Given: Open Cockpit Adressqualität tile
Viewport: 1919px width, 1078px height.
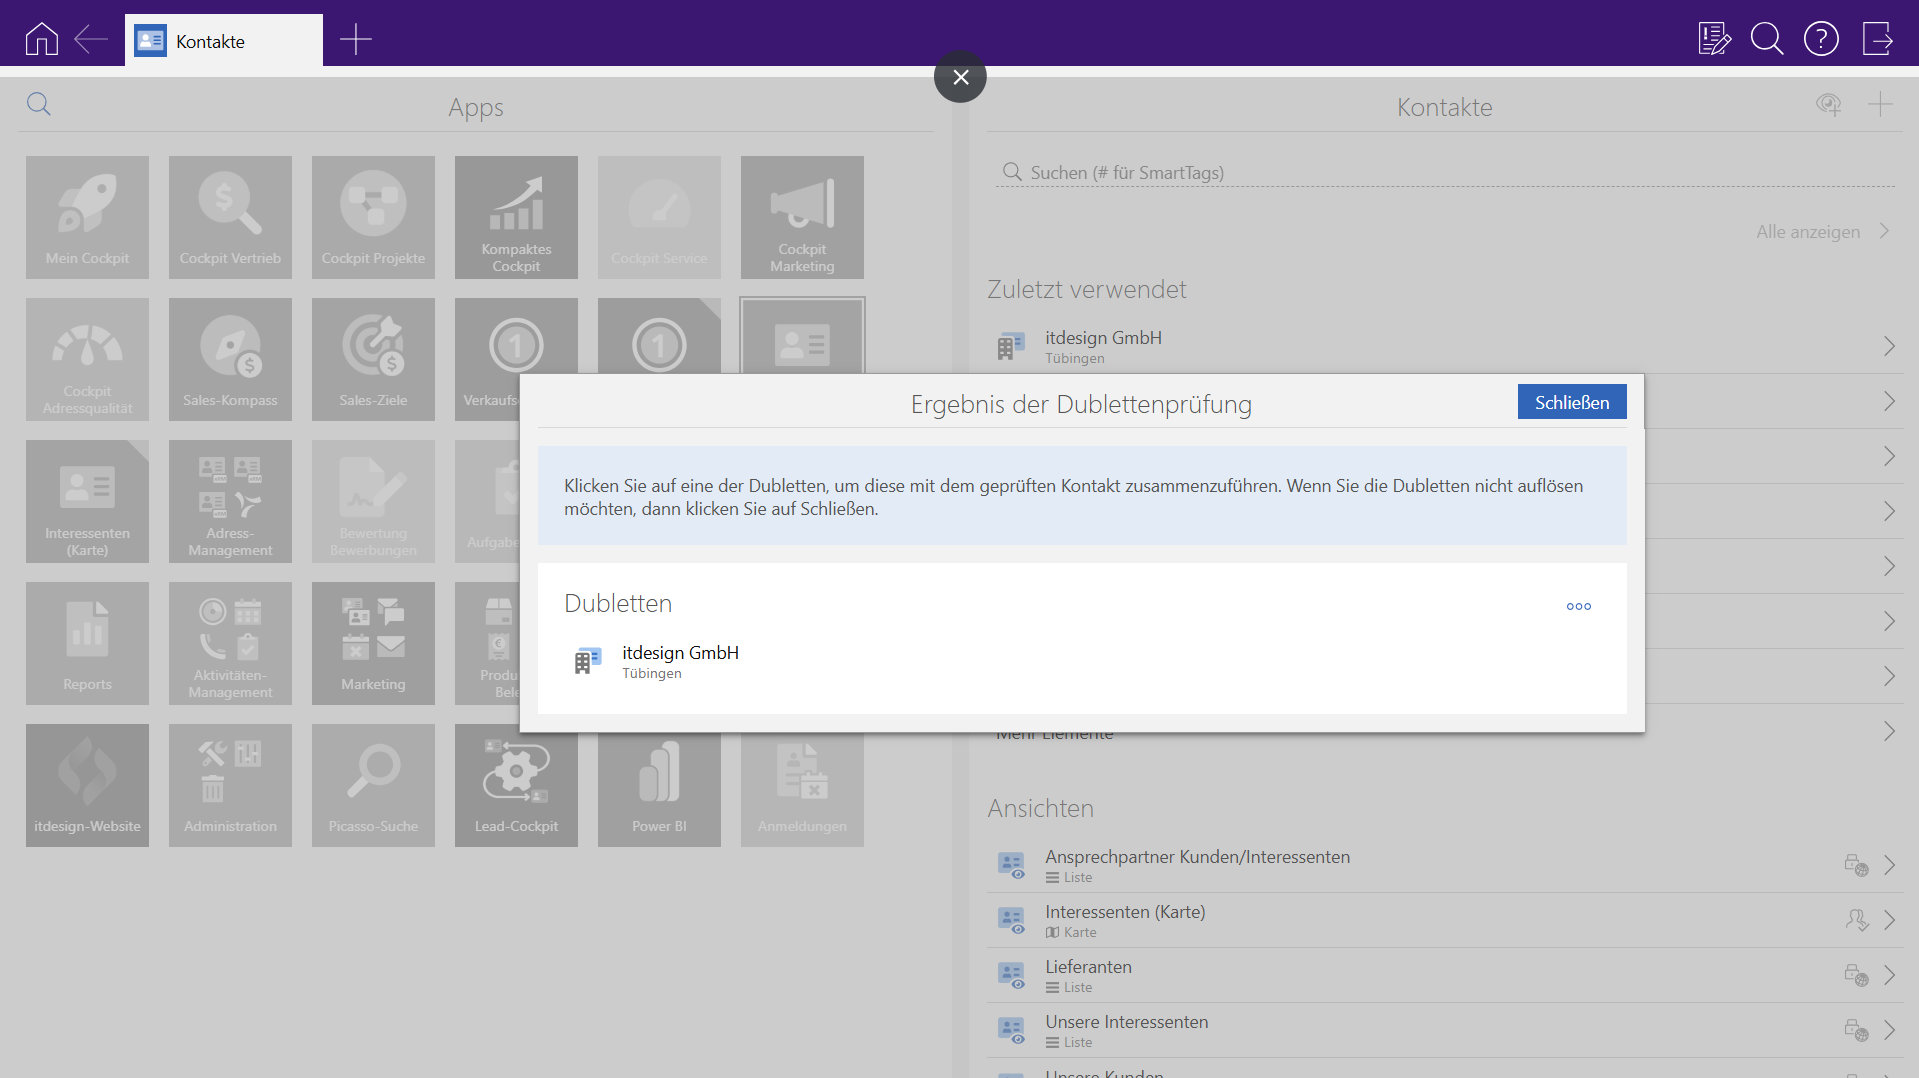Looking at the screenshot, I should pyautogui.click(x=87, y=359).
